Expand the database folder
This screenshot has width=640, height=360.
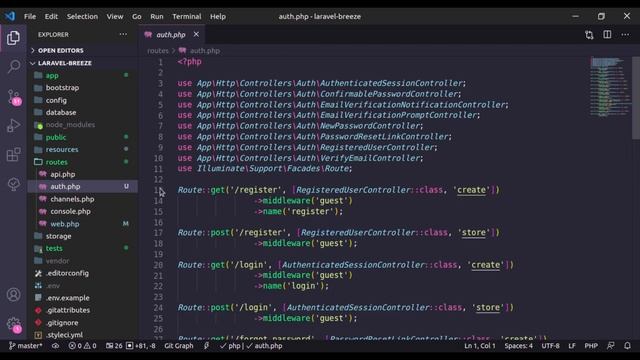pyautogui.click(x=61, y=112)
